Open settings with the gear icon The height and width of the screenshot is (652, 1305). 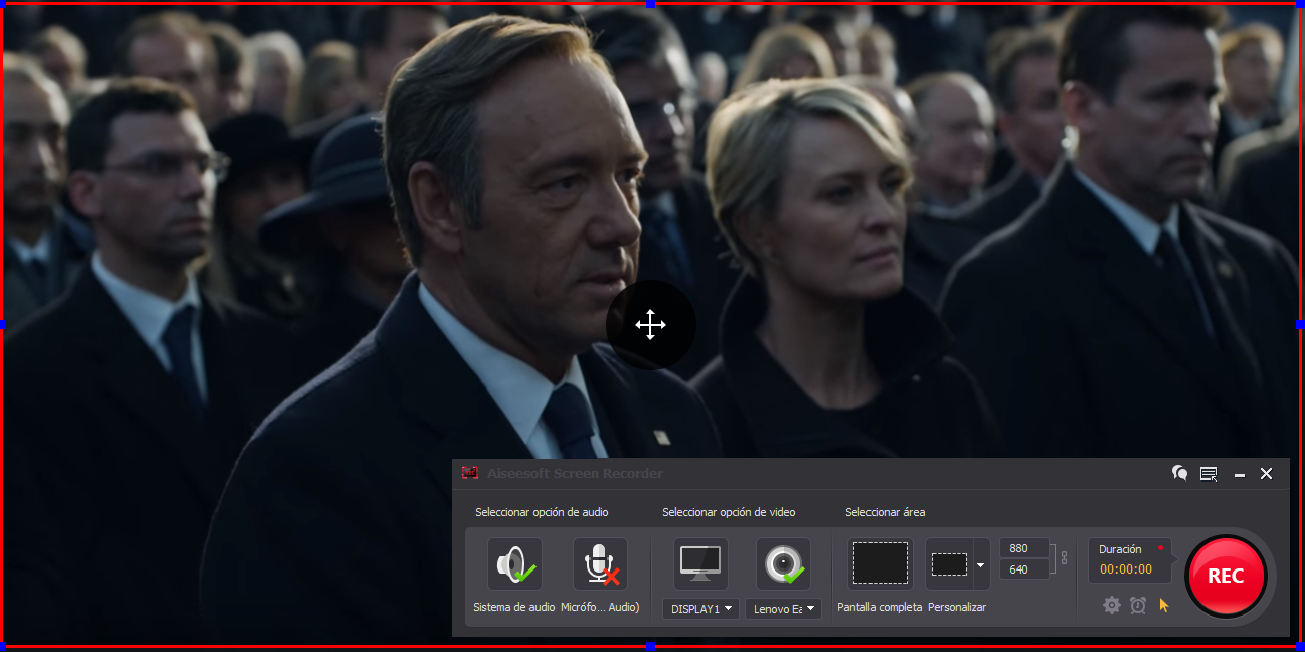(1111, 605)
